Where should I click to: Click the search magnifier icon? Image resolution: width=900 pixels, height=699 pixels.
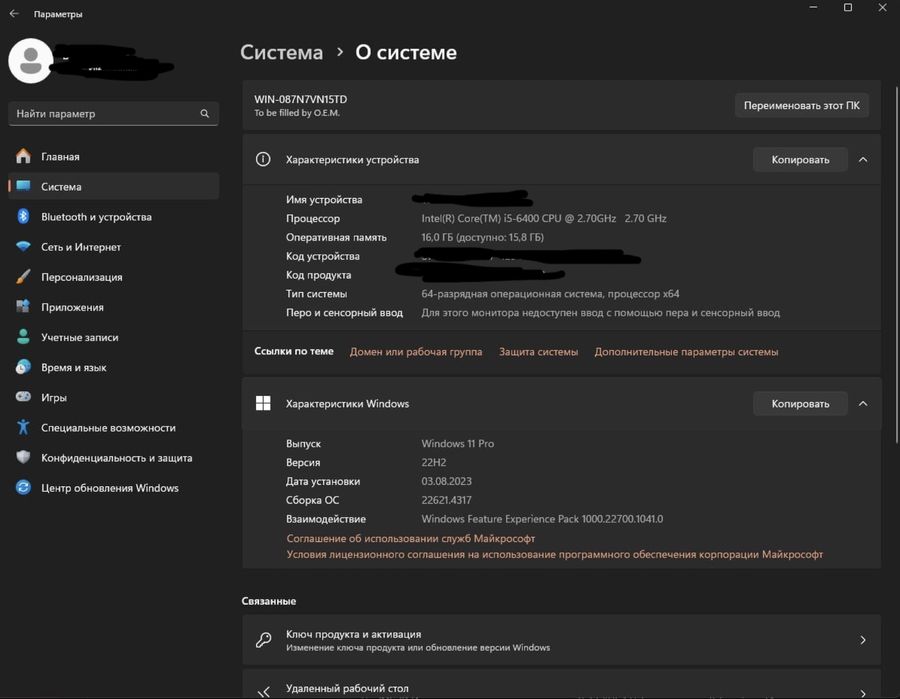click(x=205, y=114)
